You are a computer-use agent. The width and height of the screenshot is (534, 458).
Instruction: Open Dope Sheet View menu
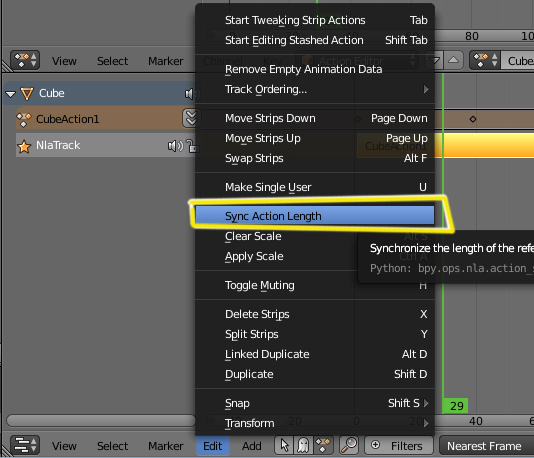64,61
